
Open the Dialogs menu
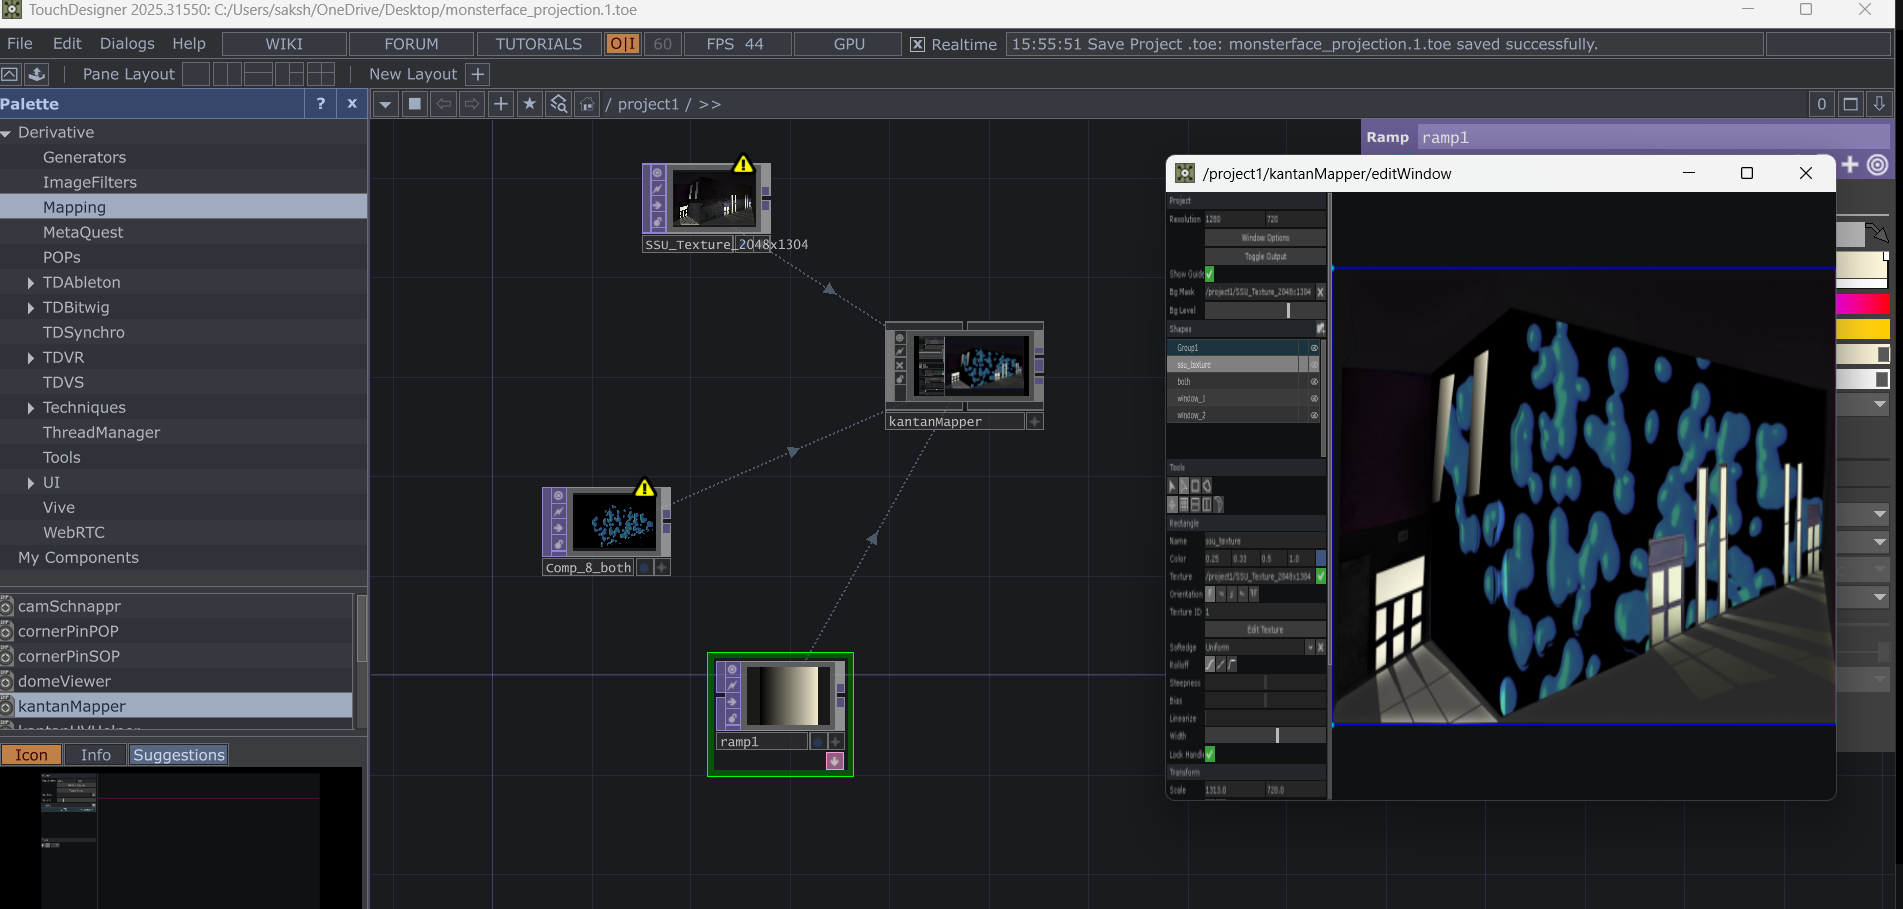pos(127,43)
